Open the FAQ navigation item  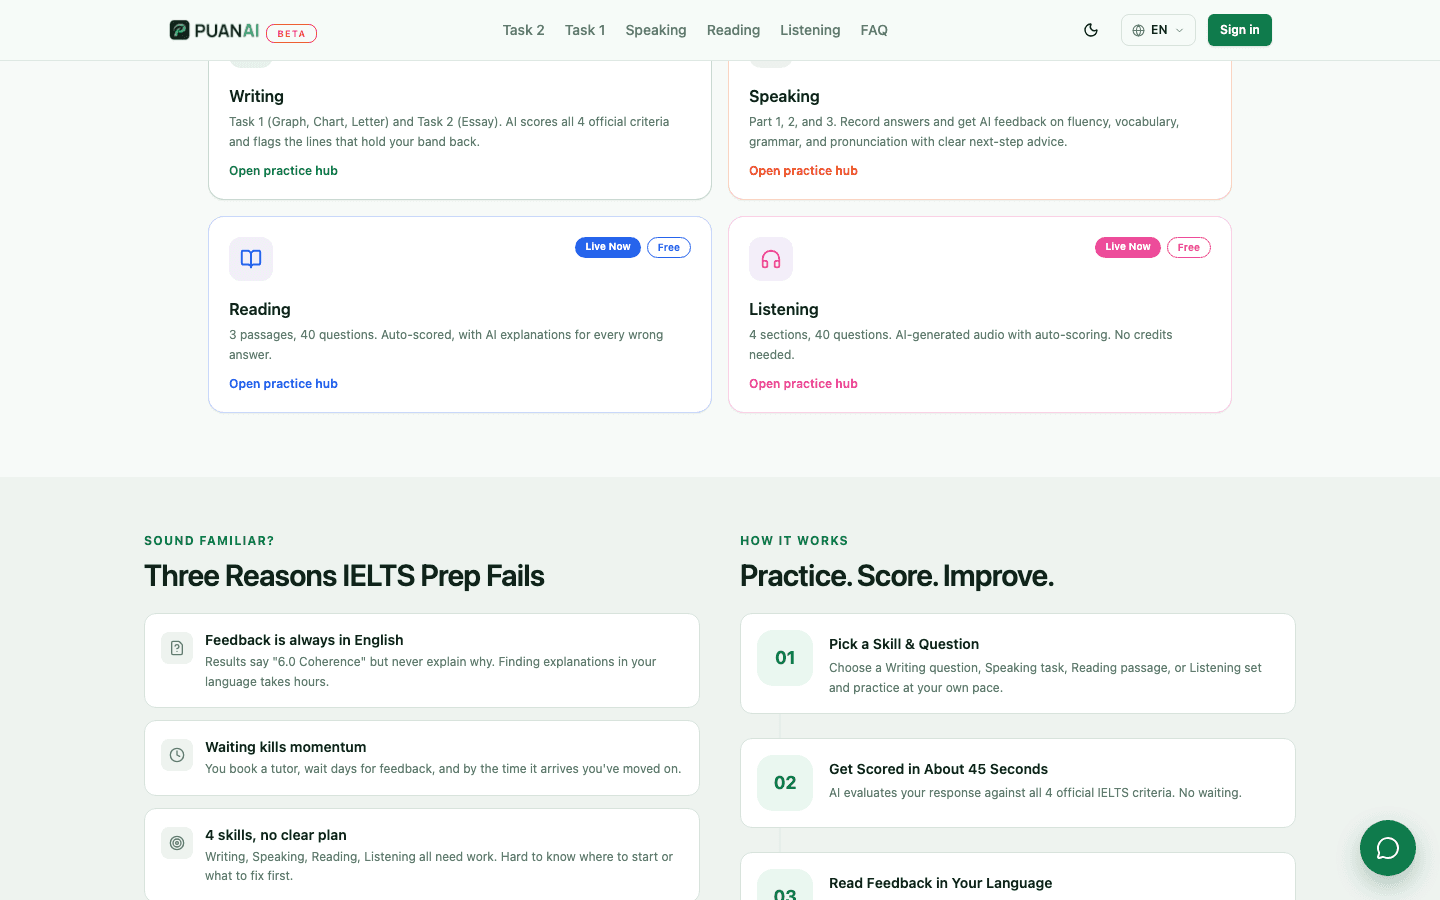pyautogui.click(x=874, y=30)
